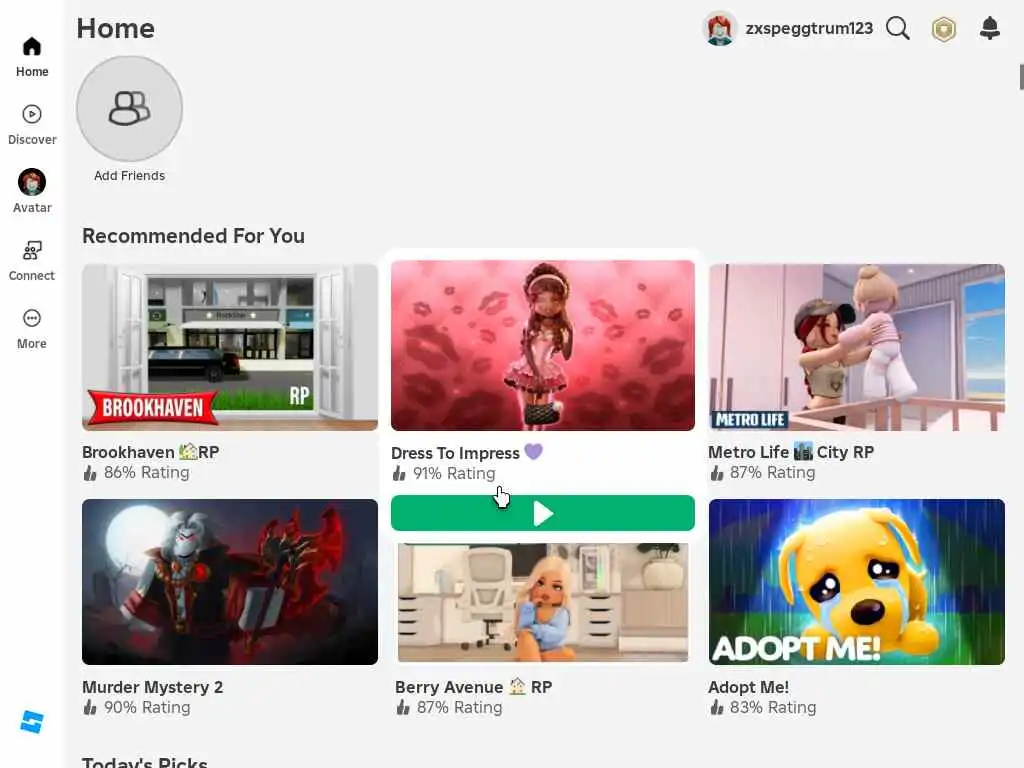This screenshot has width=1024, height=768.
Task: Open the Robux hexagon icon
Action: (x=944, y=29)
